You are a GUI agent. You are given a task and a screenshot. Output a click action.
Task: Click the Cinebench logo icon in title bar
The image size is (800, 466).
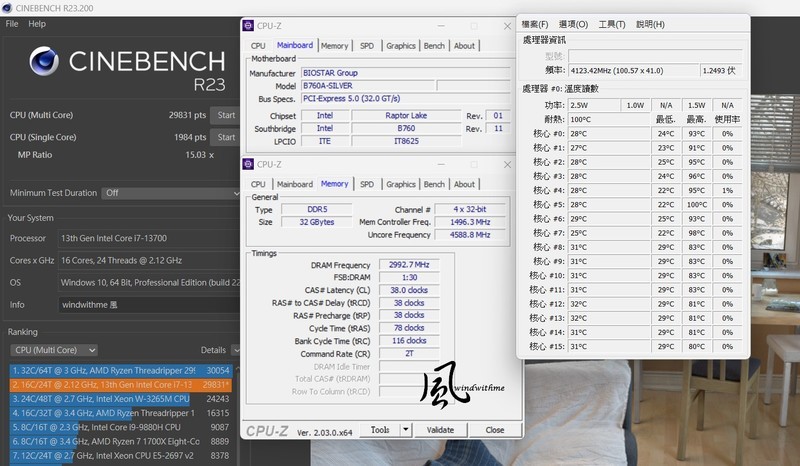[x=7, y=8]
